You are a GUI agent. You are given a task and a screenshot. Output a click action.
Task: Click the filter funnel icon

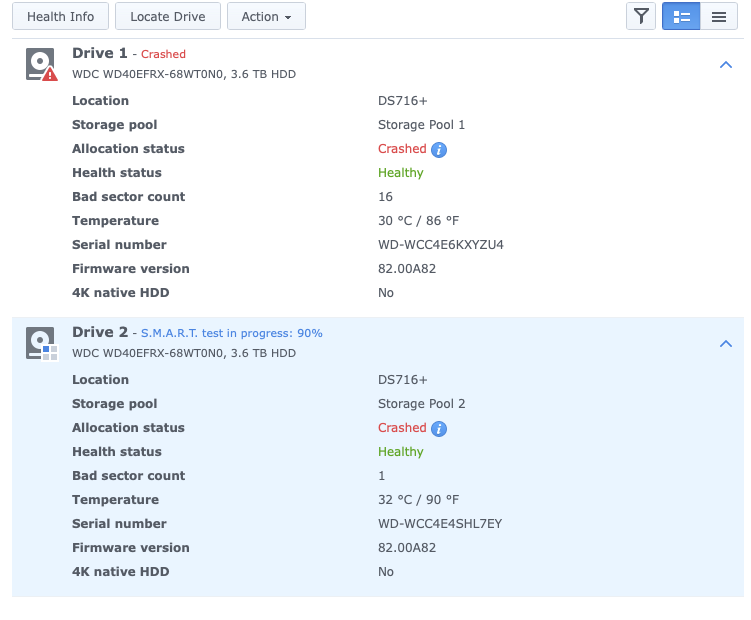640,16
